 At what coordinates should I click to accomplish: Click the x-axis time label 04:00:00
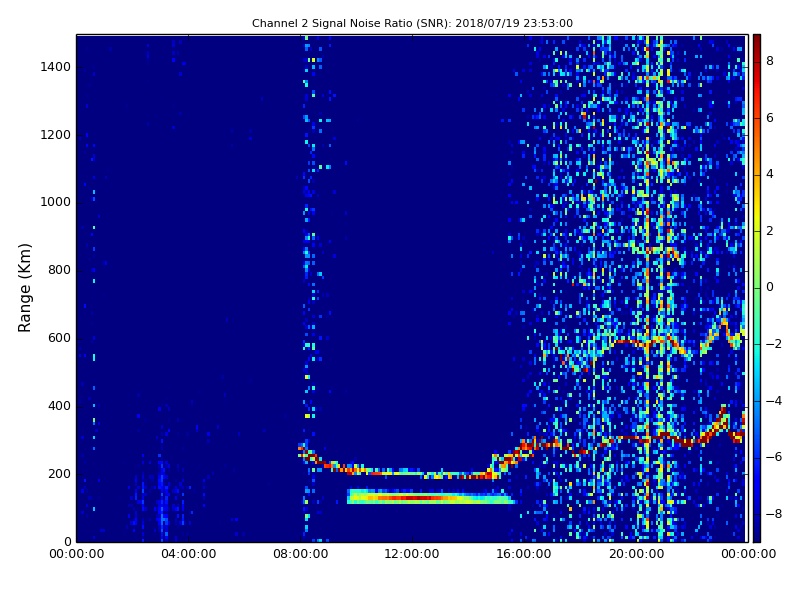tap(189, 554)
